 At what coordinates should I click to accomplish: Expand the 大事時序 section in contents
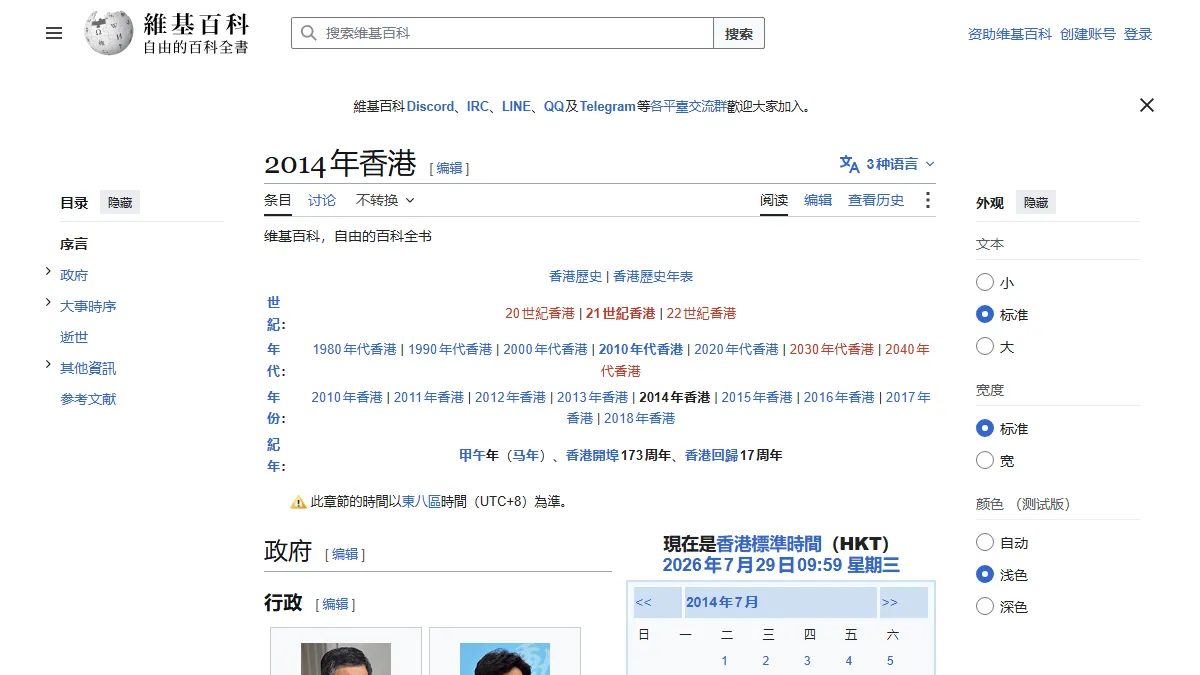tap(48, 302)
